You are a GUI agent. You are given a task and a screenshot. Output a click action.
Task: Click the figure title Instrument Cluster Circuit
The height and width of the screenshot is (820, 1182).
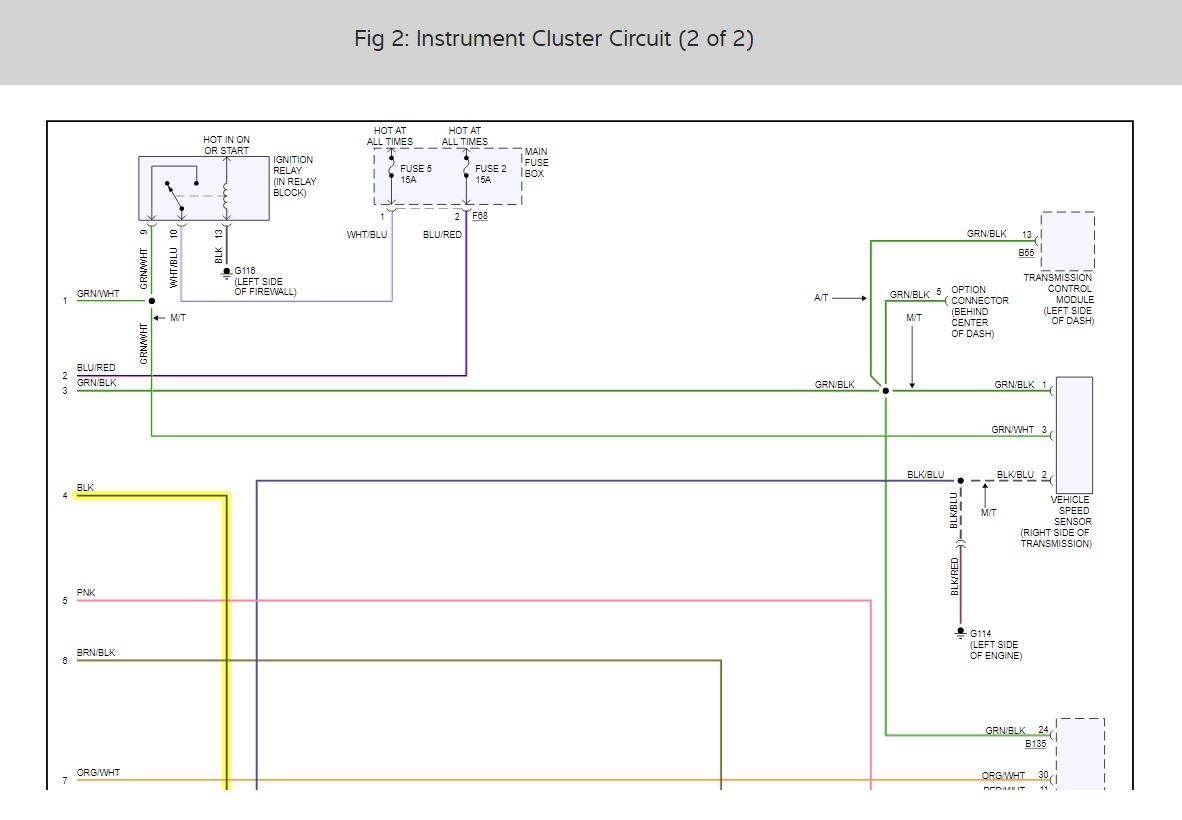(x=554, y=38)
